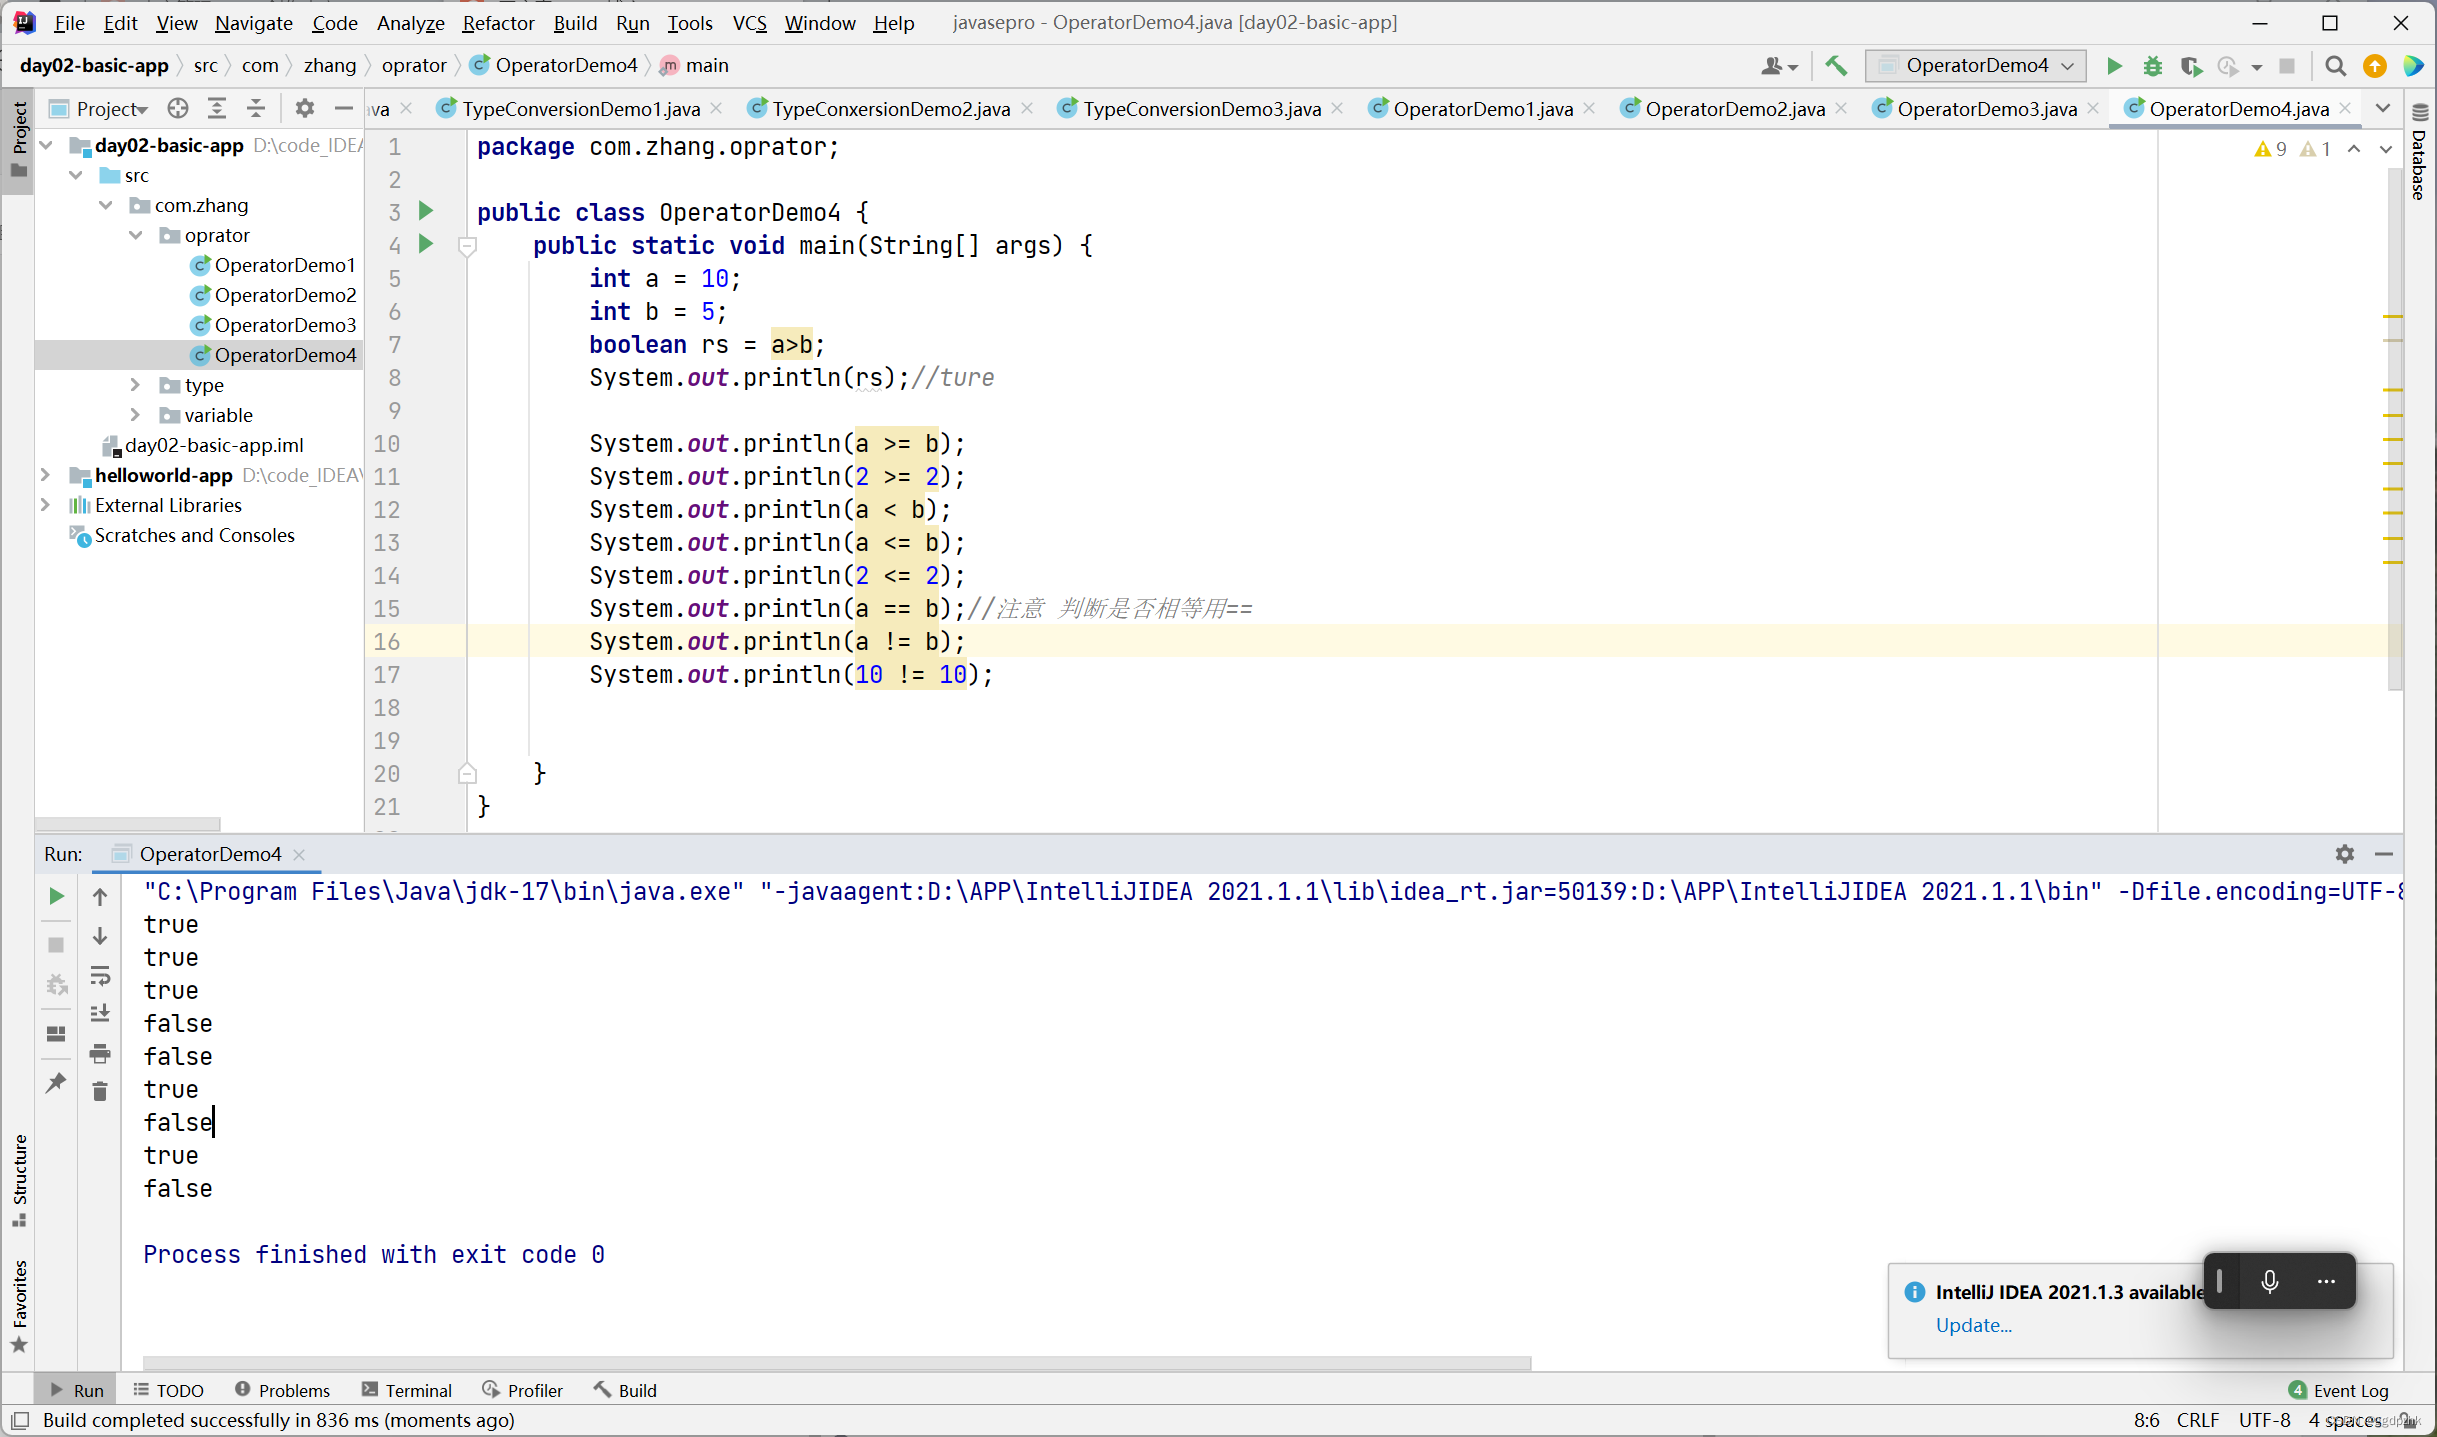Click the Update... link in notification

pyautogui.click(x=1973, y=1325)
